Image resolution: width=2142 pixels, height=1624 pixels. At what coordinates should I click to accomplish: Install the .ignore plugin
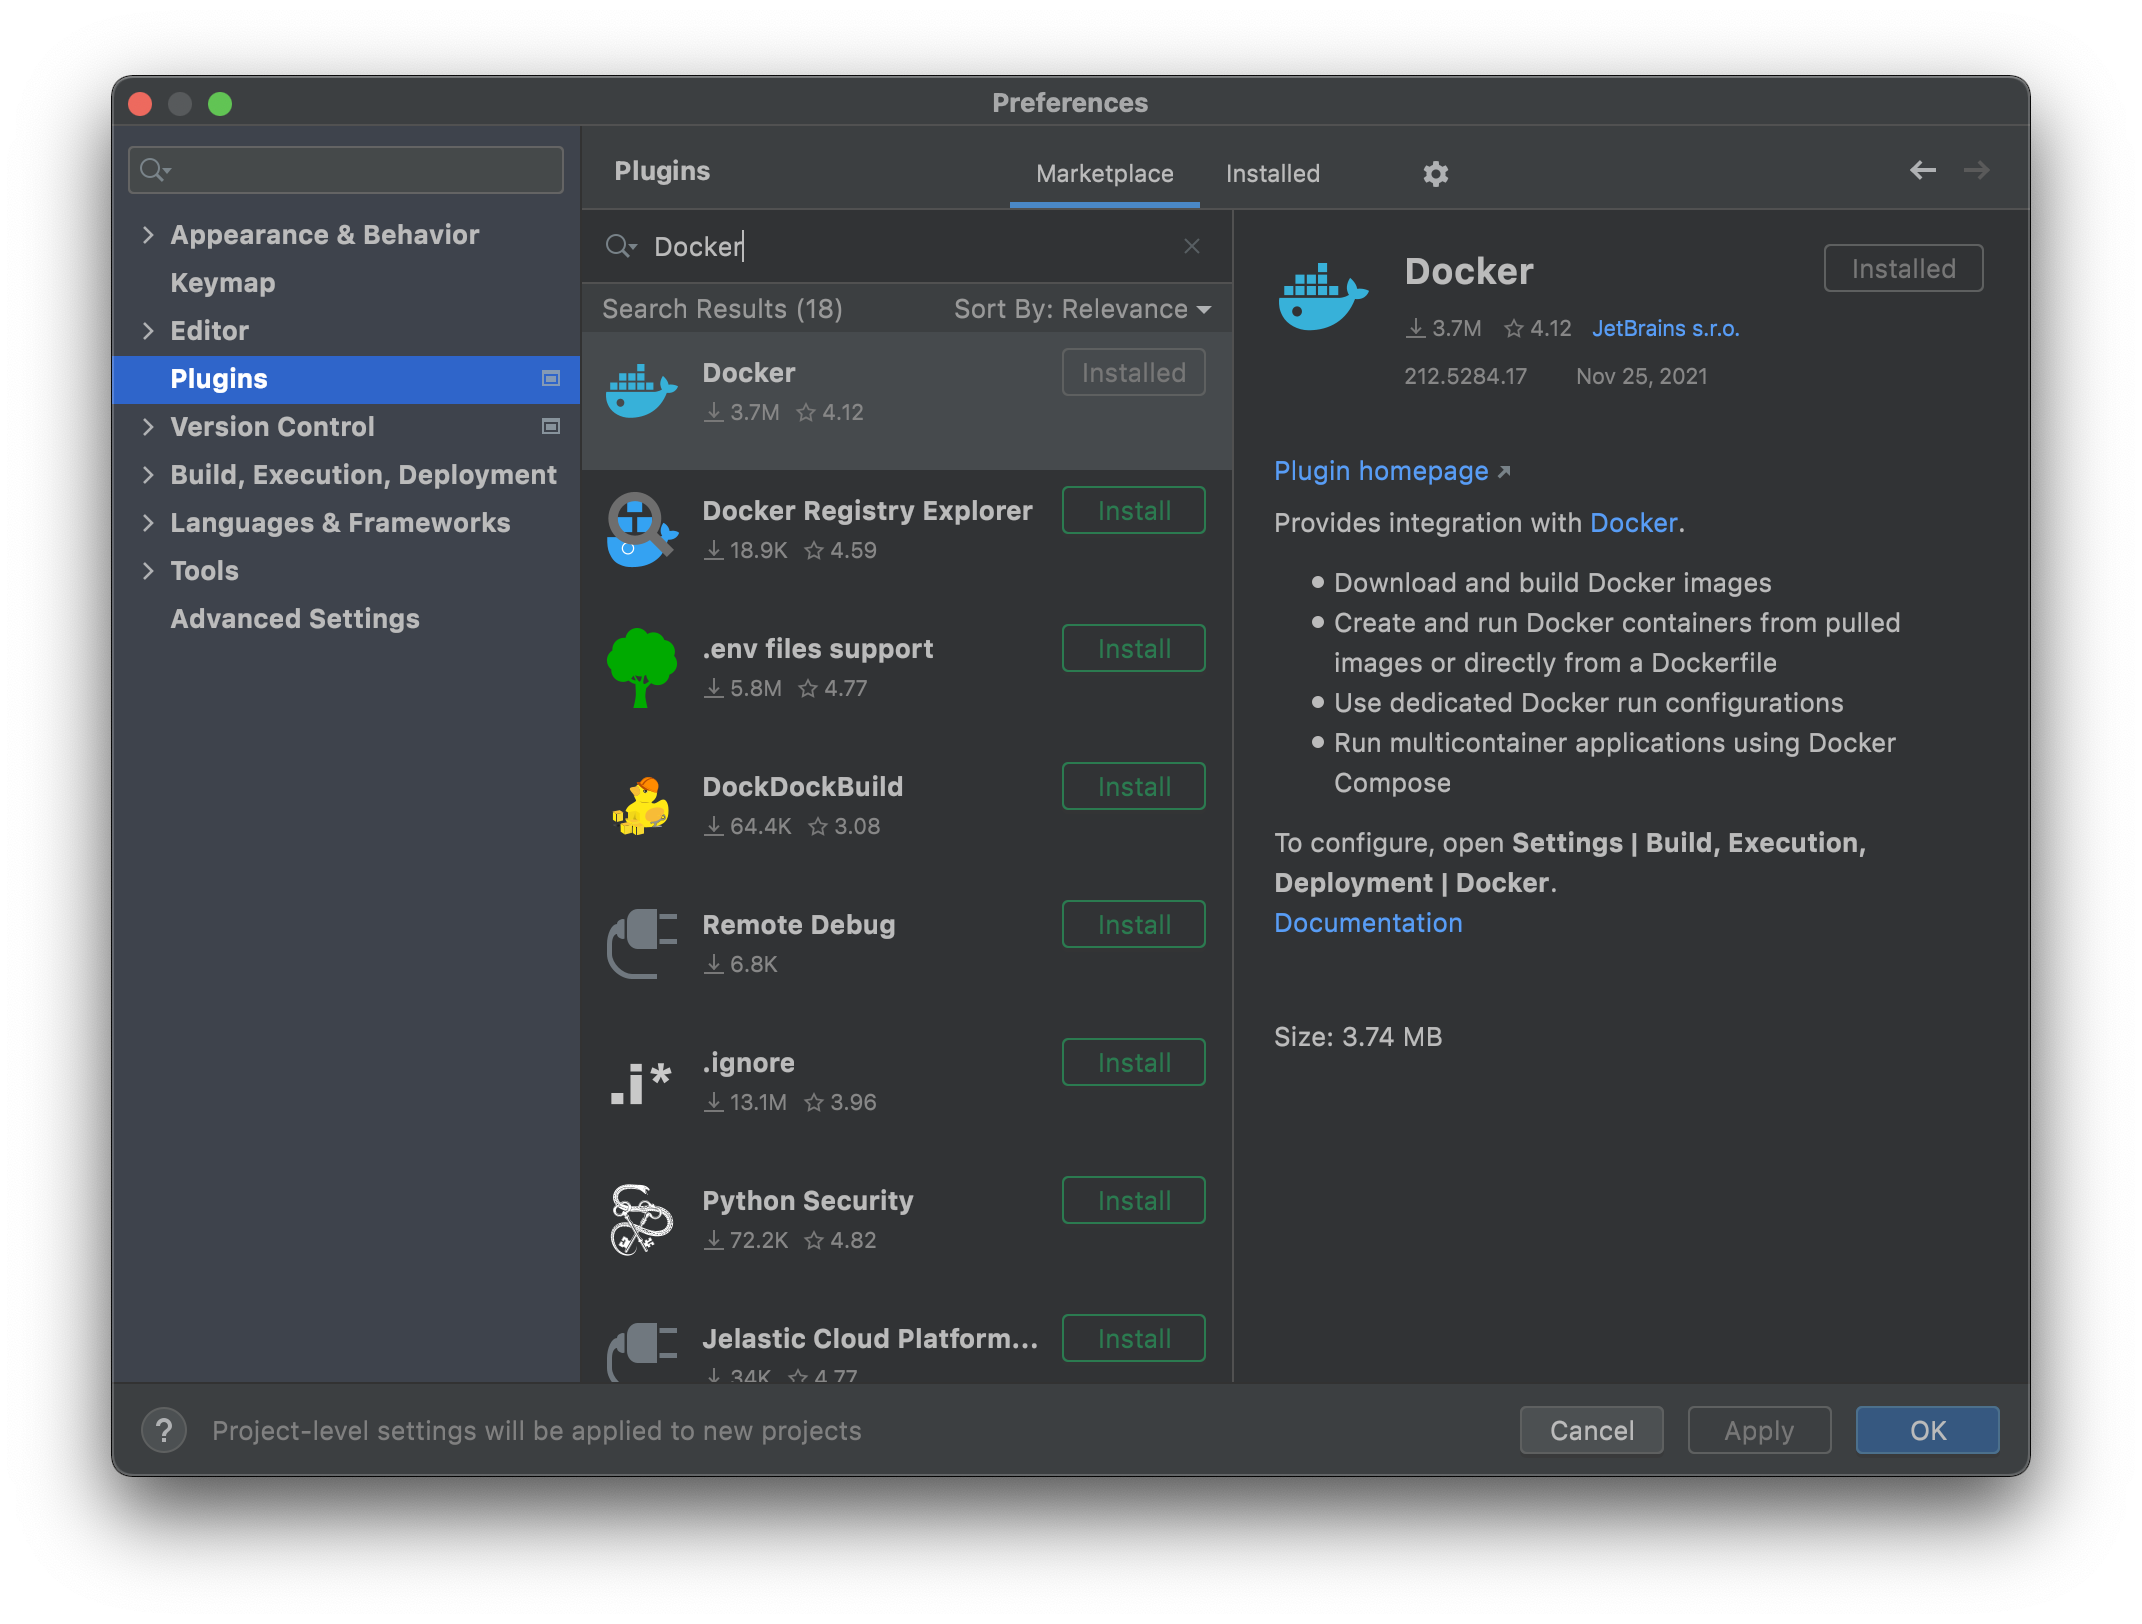point(1133,1062)
